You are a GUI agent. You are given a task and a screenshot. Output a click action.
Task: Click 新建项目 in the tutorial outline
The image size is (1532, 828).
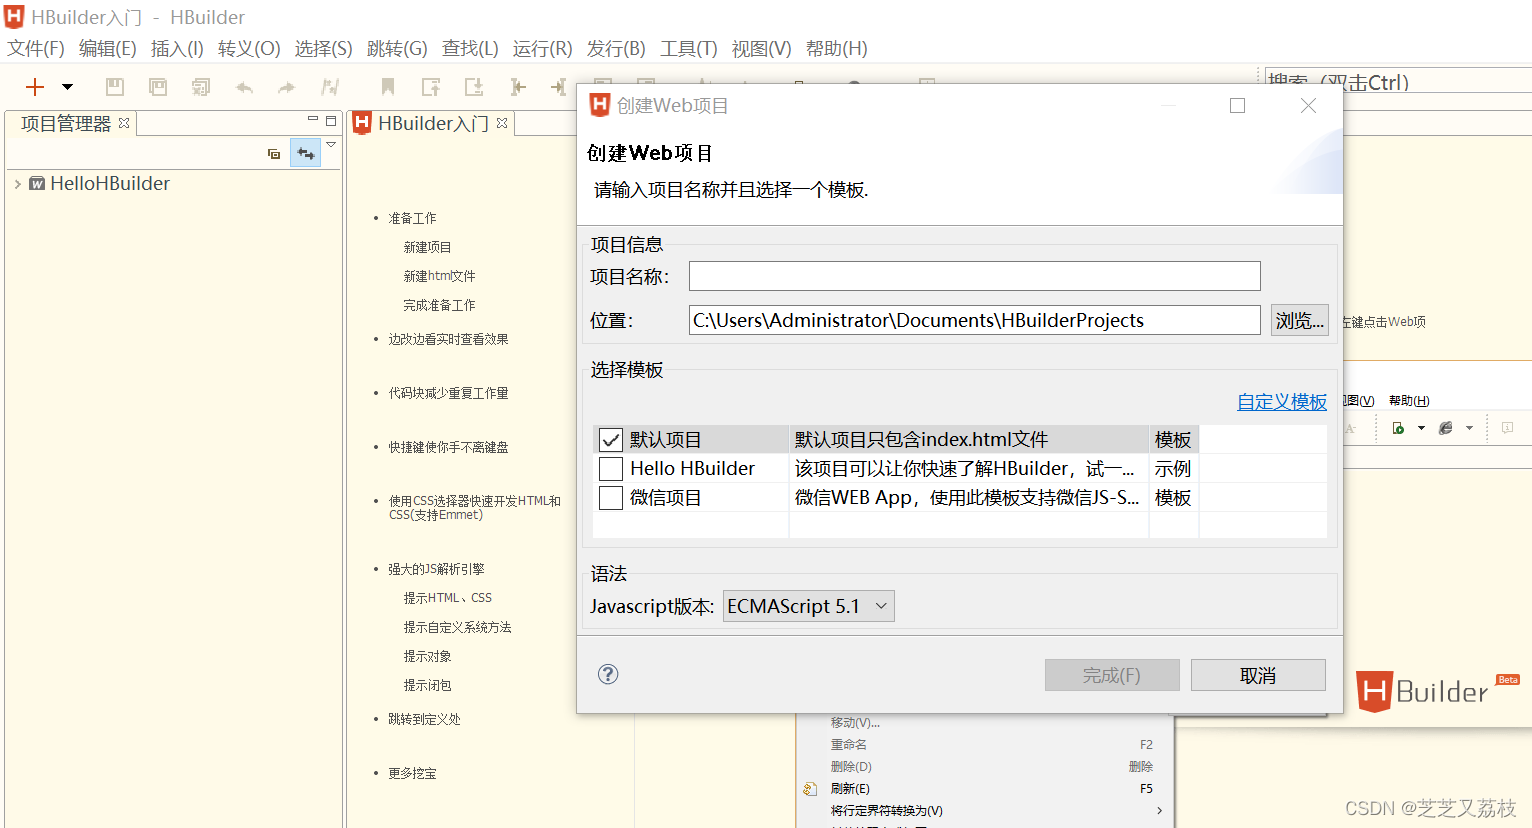coord(427,247)
